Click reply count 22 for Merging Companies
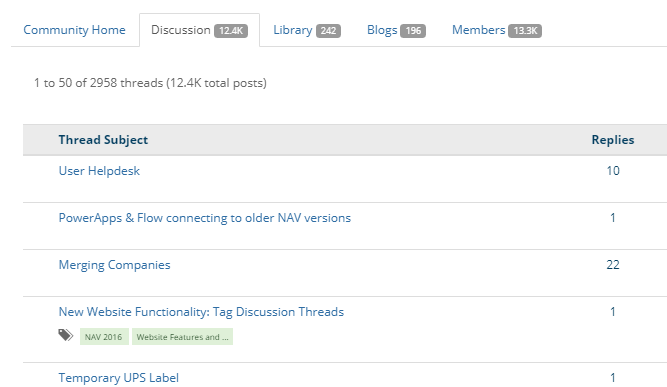 tap(613, 265)
